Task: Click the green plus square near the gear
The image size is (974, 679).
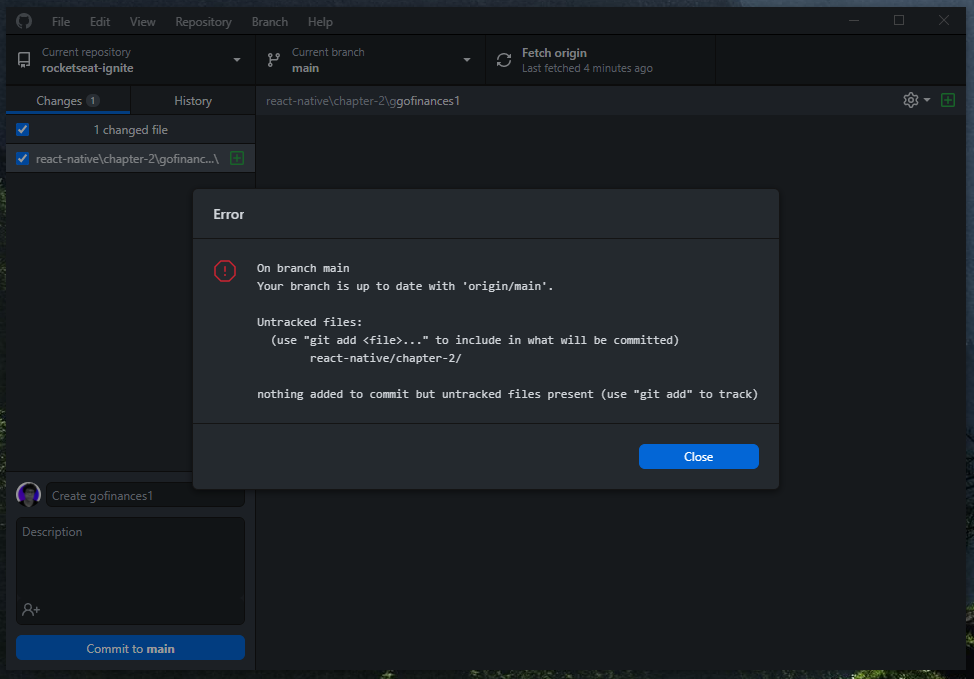Action: [x=948, y=100]
